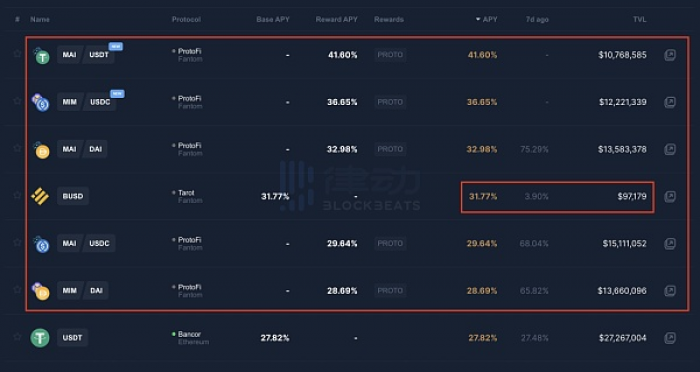Image resolution: width=700 pixels, height=372 pixels.
Task: Click the PROTO rewards badge in MIM/USDC row
Action: click(390, 102)
